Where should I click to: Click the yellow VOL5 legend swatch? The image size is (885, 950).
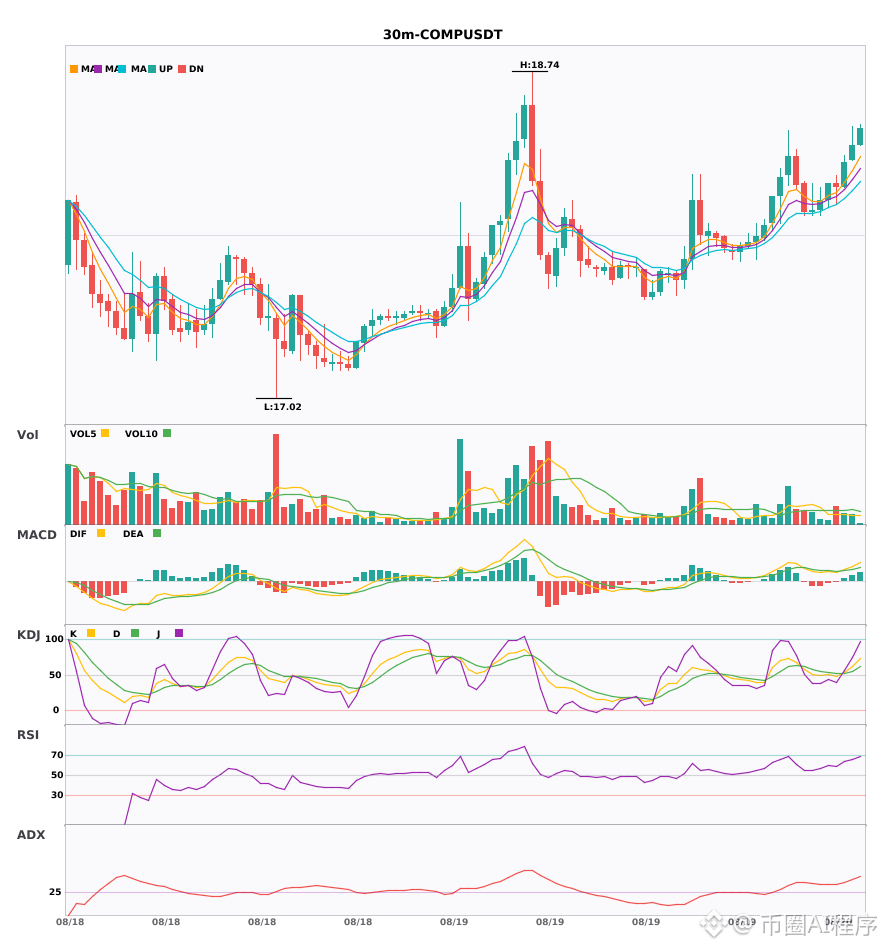click(x=105, y=433)
